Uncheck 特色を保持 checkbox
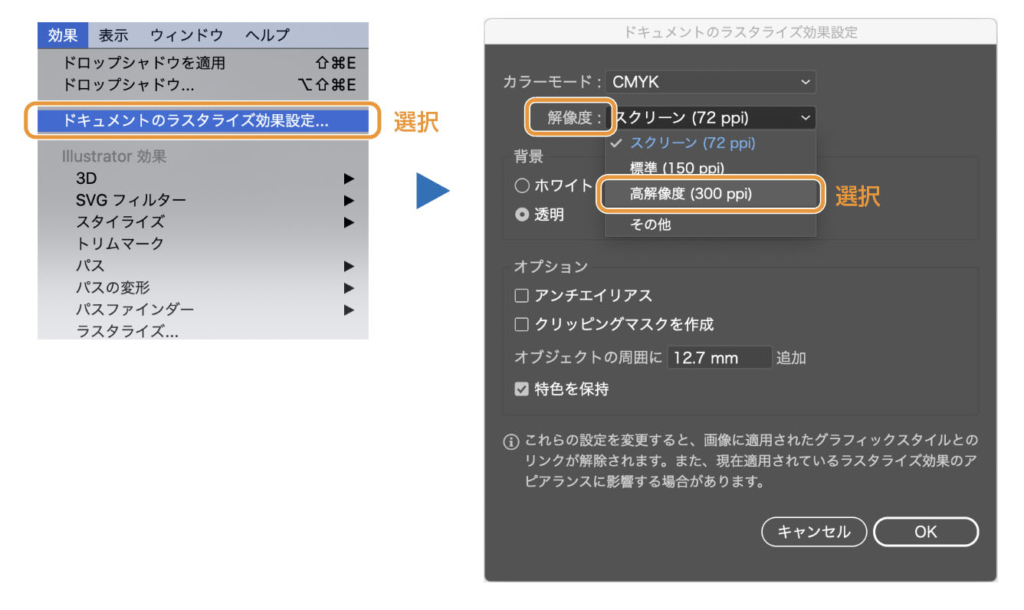The width and height of the screenshot is (1024, 610). pos(521,389)
